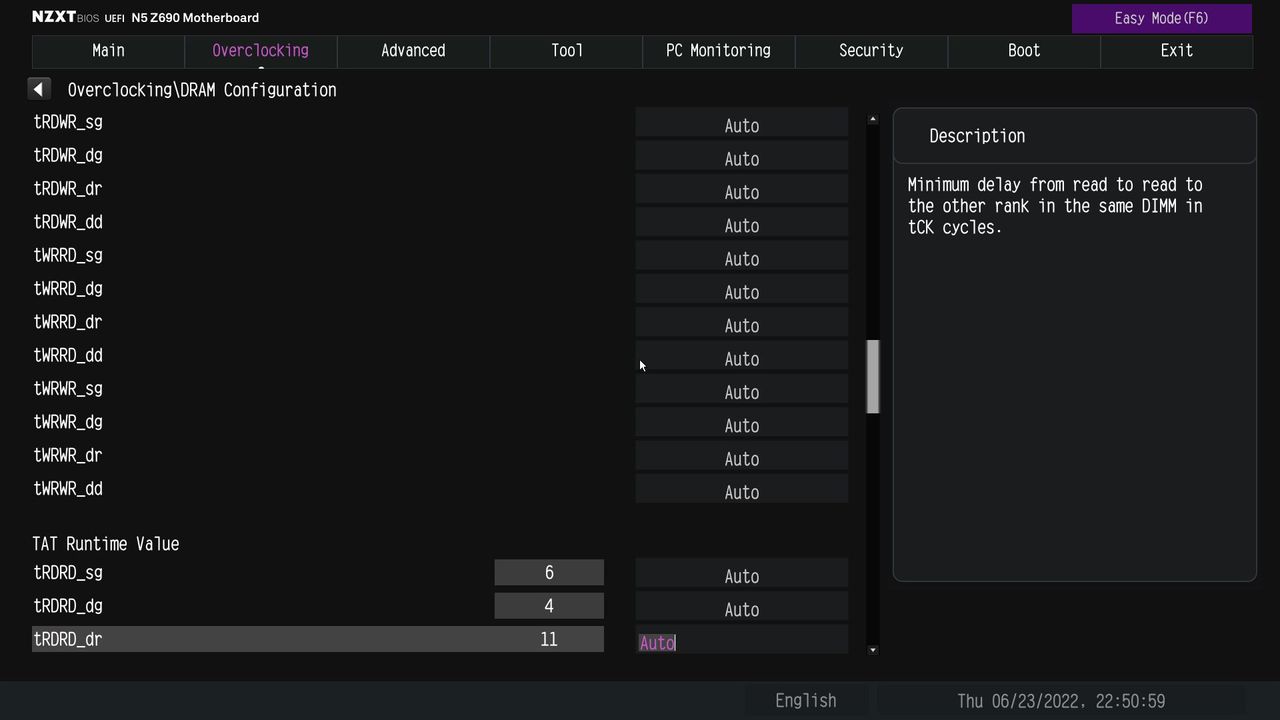Click the date and time display

pyautogui.click(x=1061, y=700)
